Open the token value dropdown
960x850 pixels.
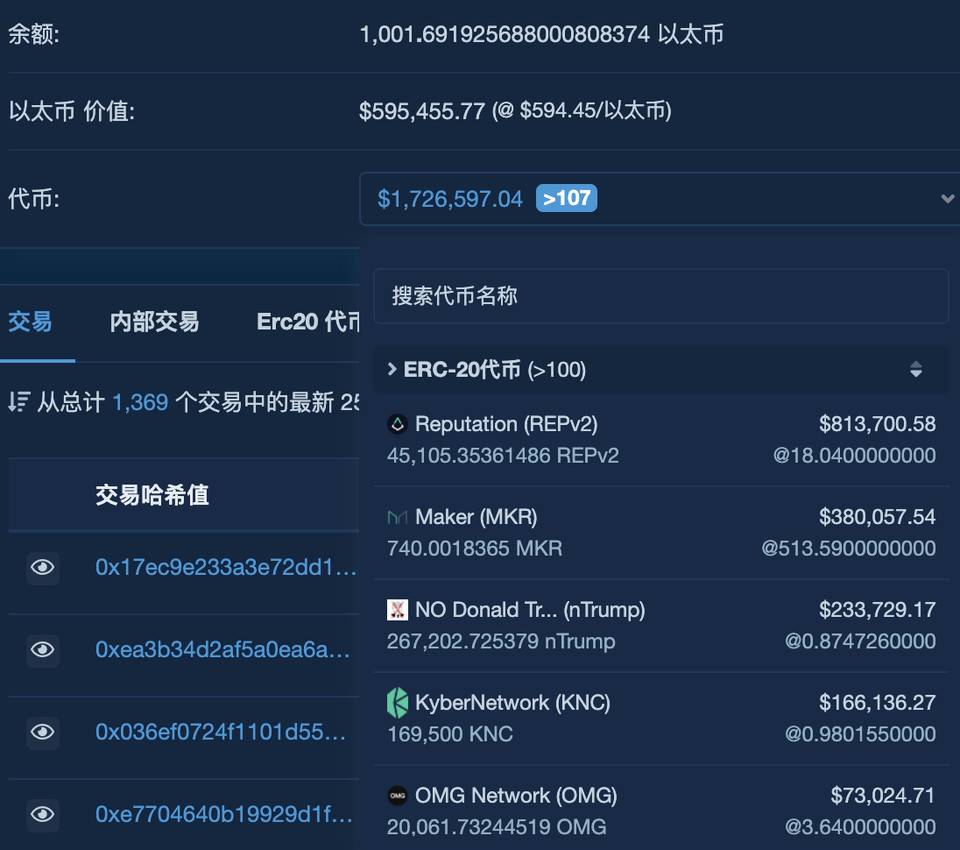944,198
